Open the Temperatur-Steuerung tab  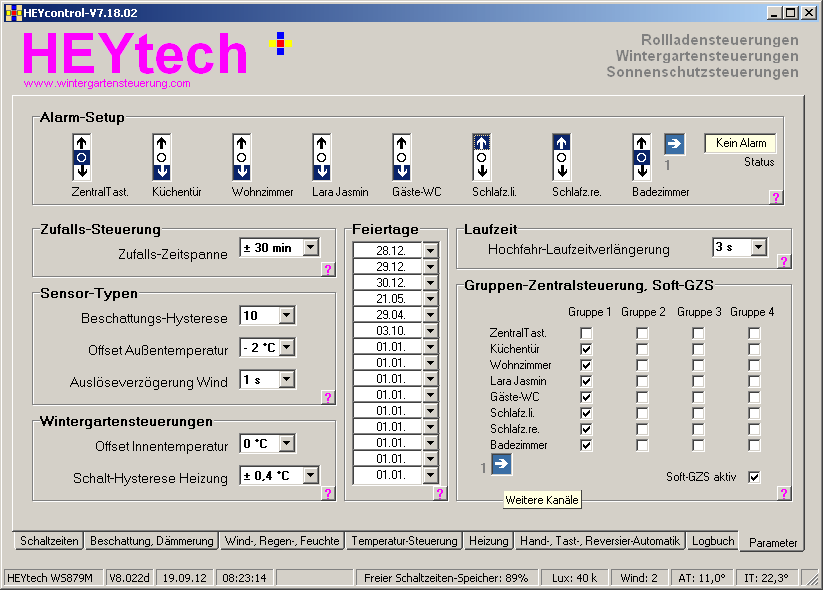(404, 541)
